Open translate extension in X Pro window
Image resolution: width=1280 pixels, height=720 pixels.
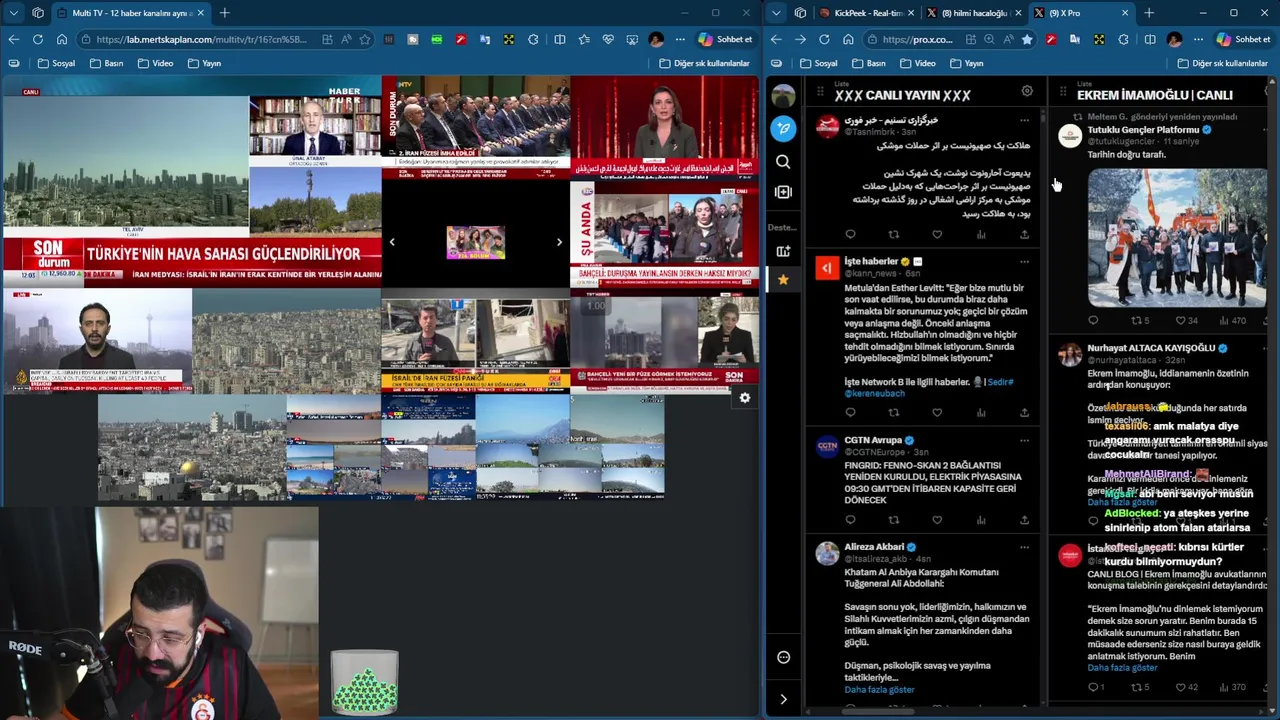(1075, 39)
